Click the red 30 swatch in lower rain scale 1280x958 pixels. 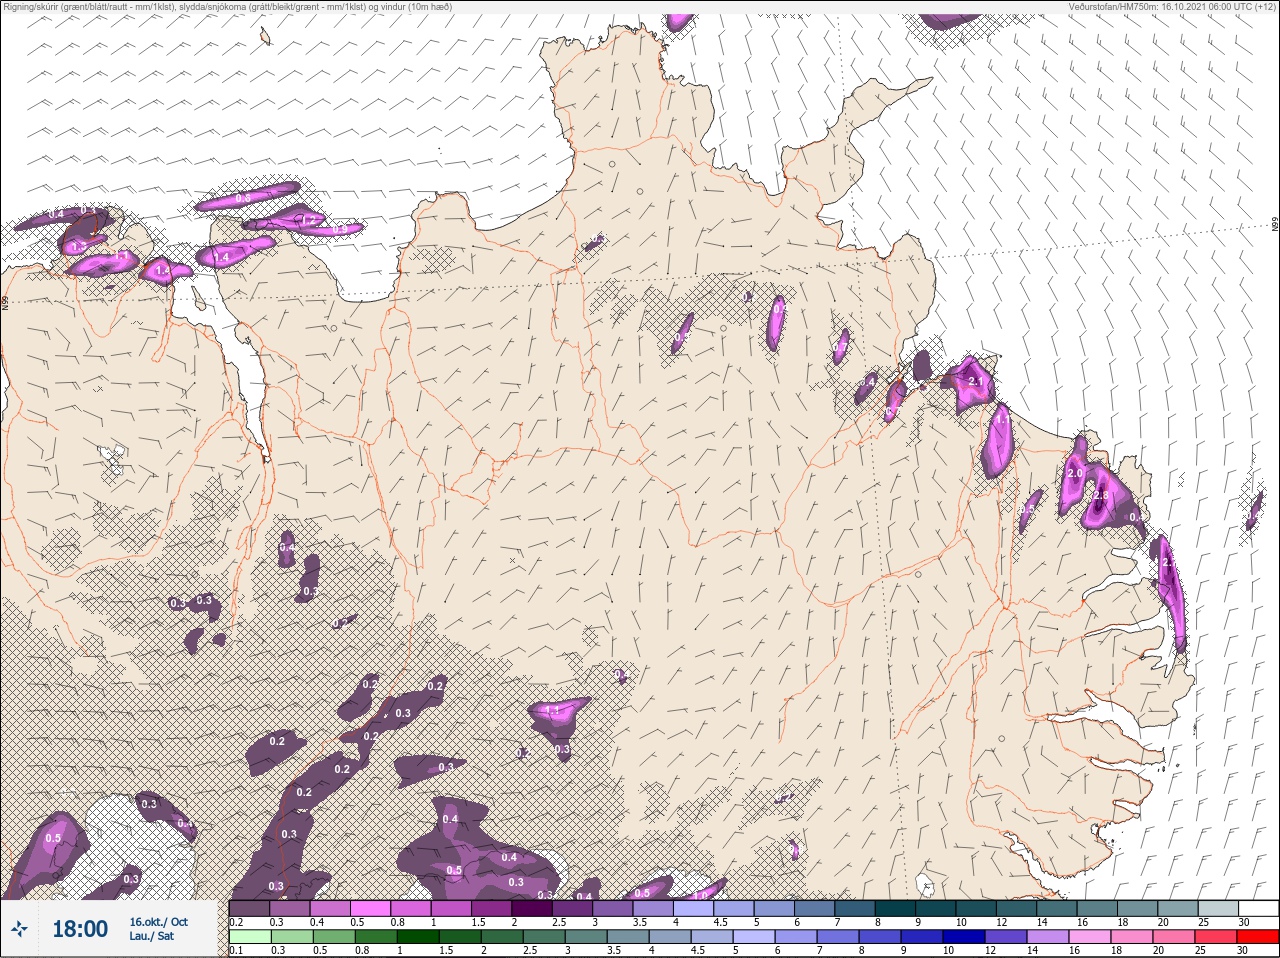1258,936
